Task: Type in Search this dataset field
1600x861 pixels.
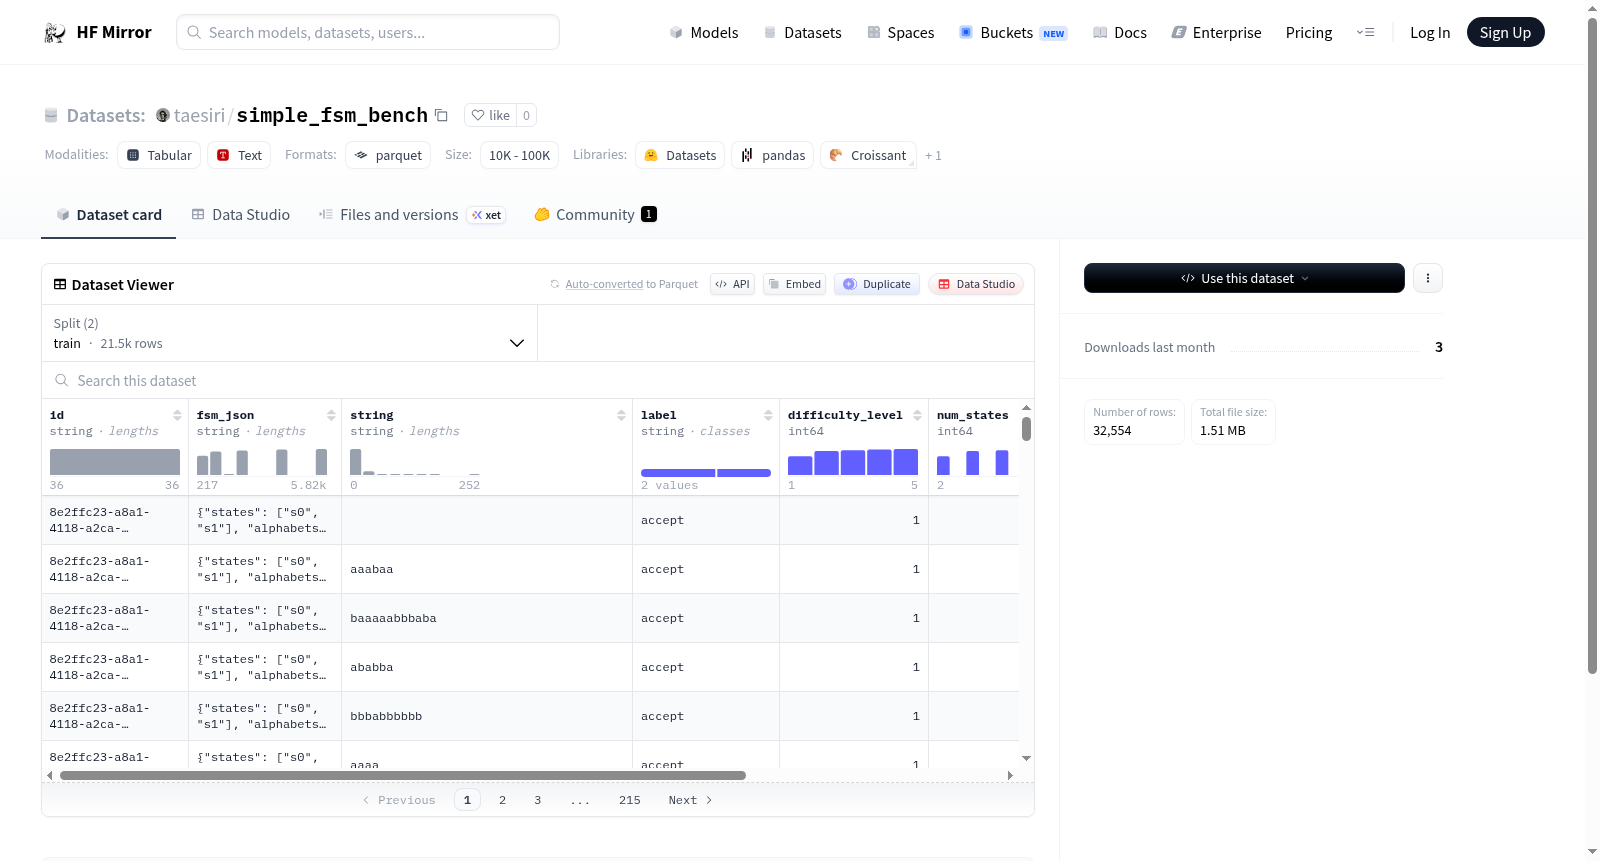Action: coord(538,380)
